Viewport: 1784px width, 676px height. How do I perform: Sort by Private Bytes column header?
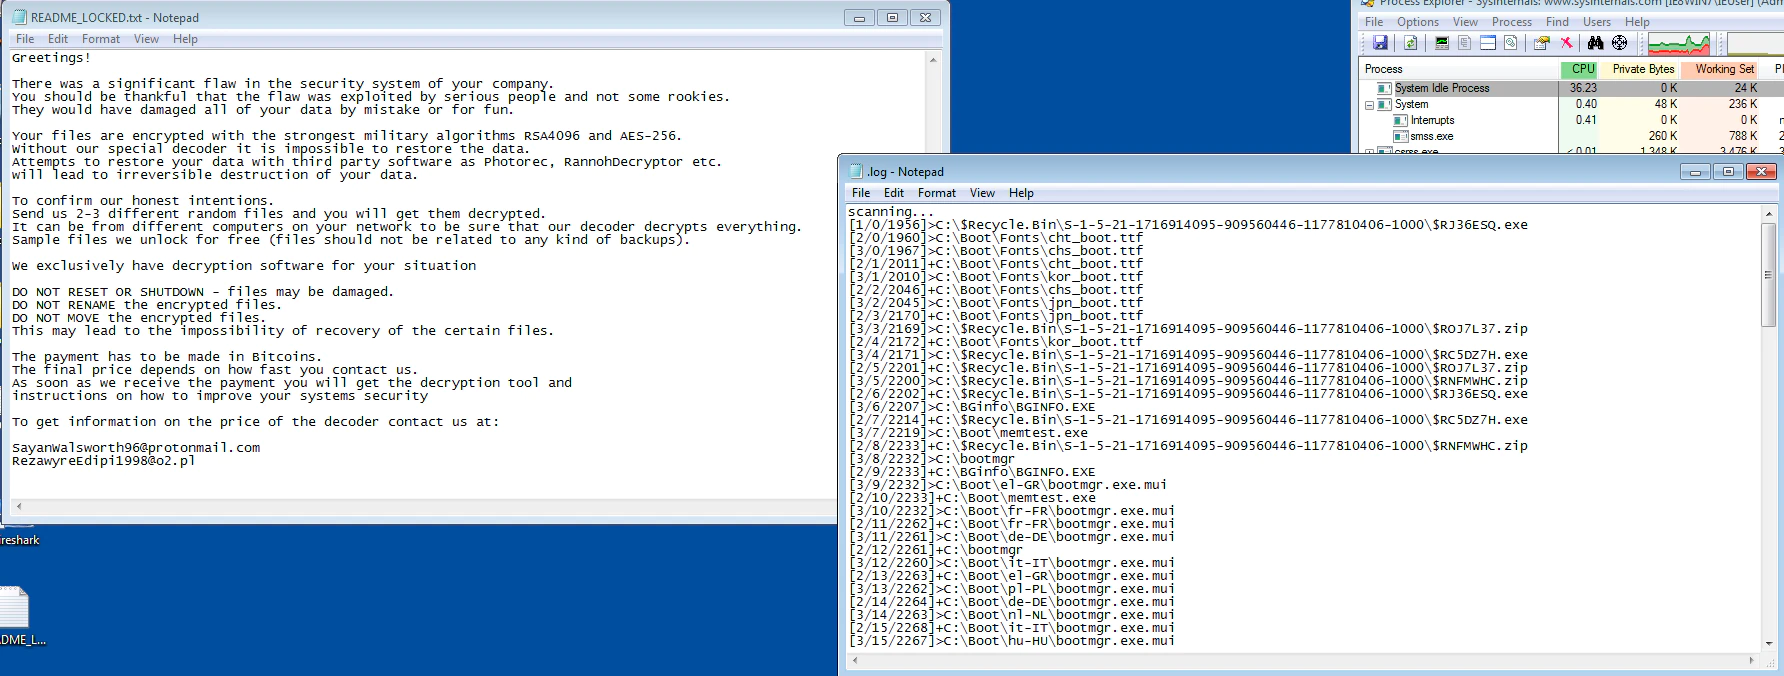click(x=1640, y=69)
